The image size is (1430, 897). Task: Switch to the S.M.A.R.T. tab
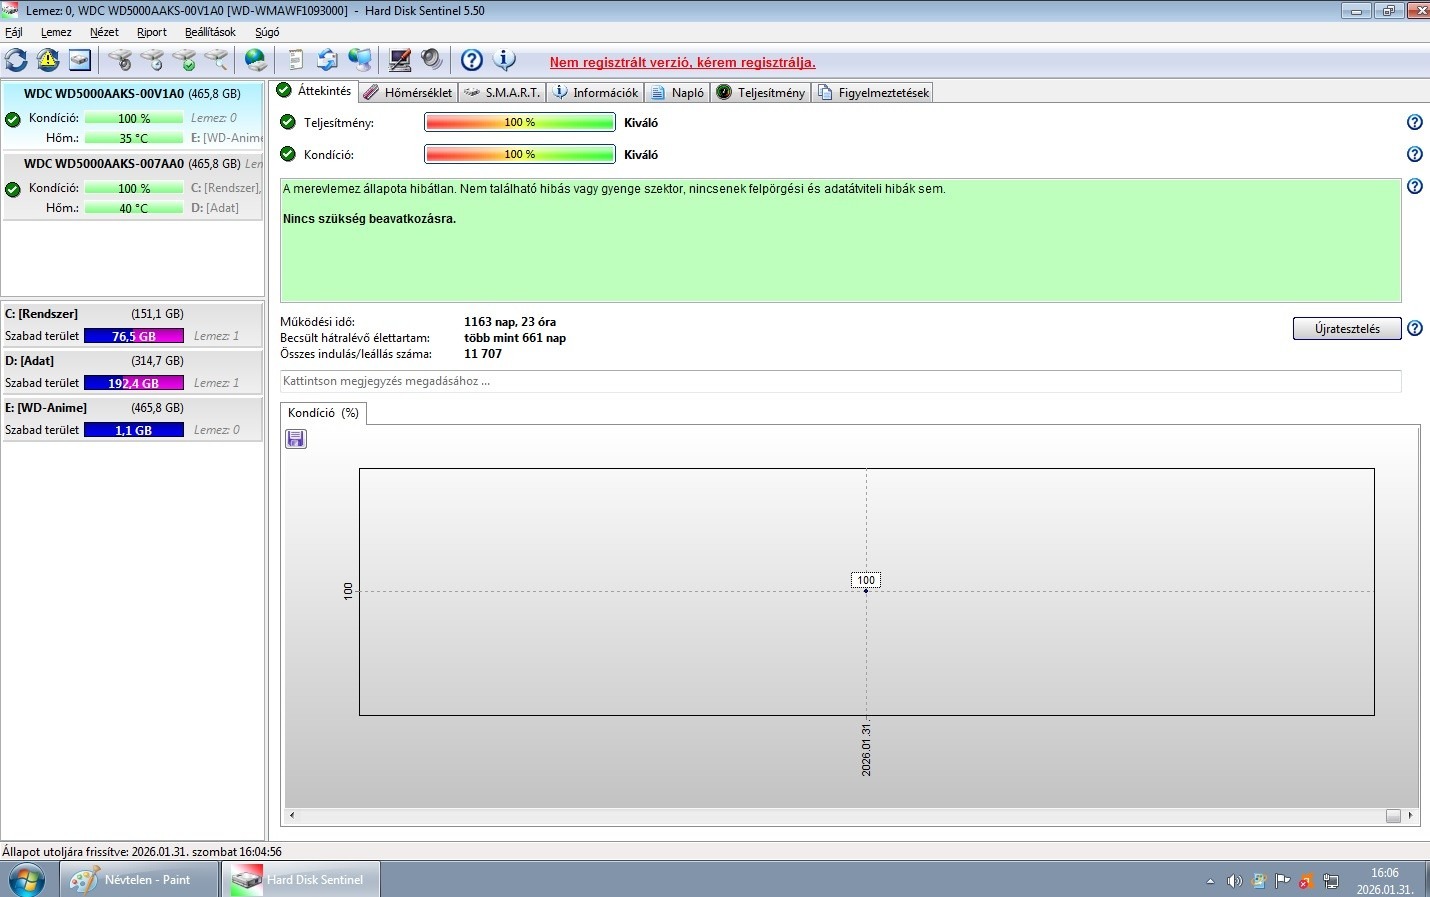(x=502, y=92)
